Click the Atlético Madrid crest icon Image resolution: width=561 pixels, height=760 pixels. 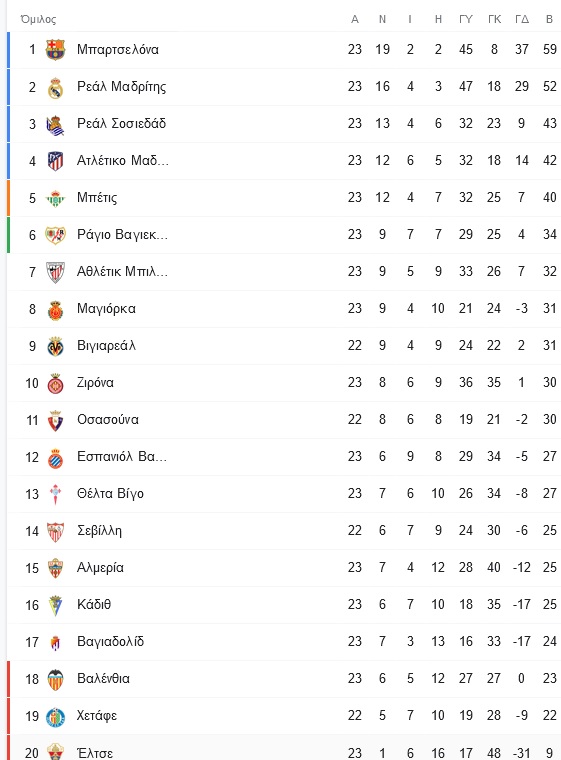[x=55, y=161]
